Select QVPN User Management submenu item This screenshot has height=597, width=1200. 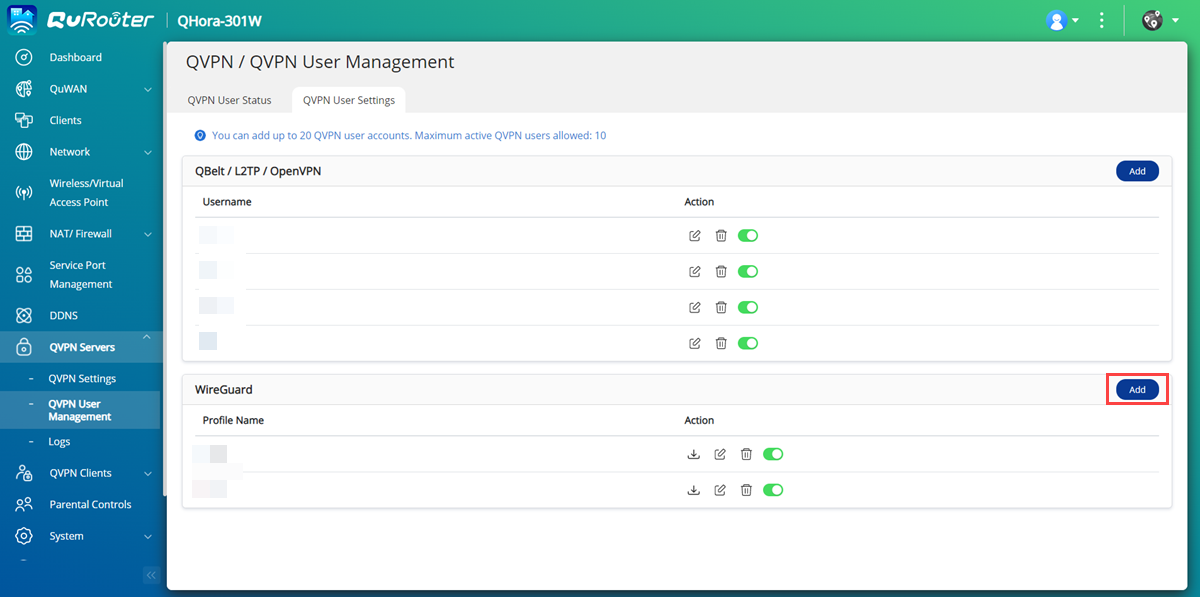[x=80, y=410]
